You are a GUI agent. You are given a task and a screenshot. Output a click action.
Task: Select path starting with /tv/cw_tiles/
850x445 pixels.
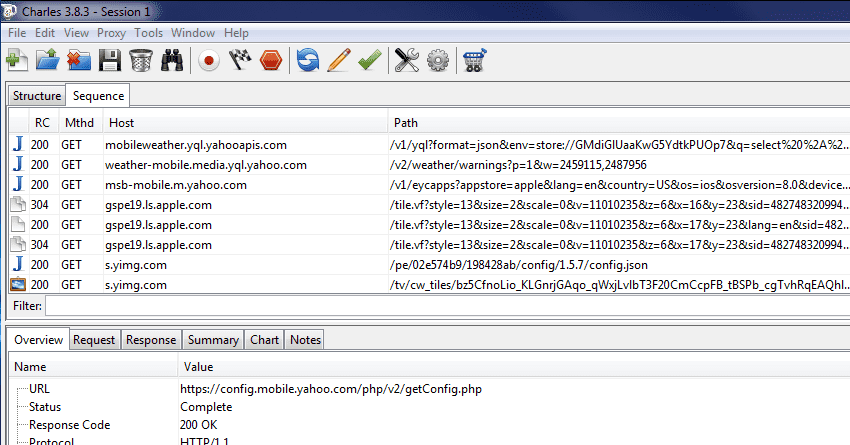tap(620, 285)
